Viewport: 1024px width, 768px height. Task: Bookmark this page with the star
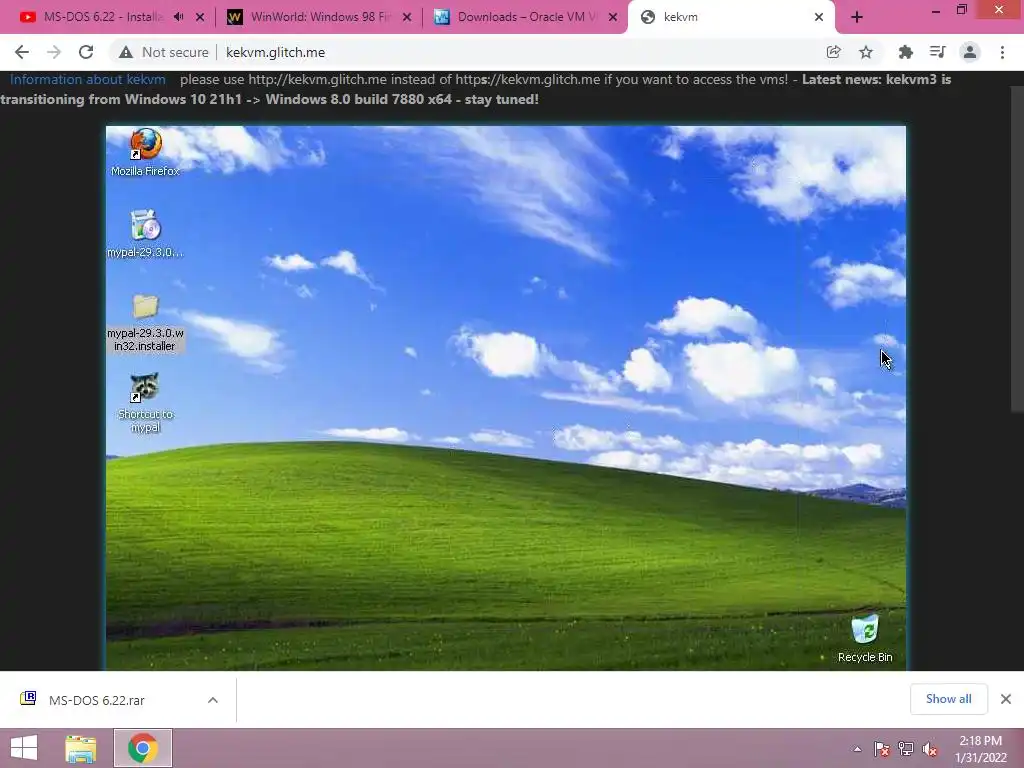coord(866,52)
